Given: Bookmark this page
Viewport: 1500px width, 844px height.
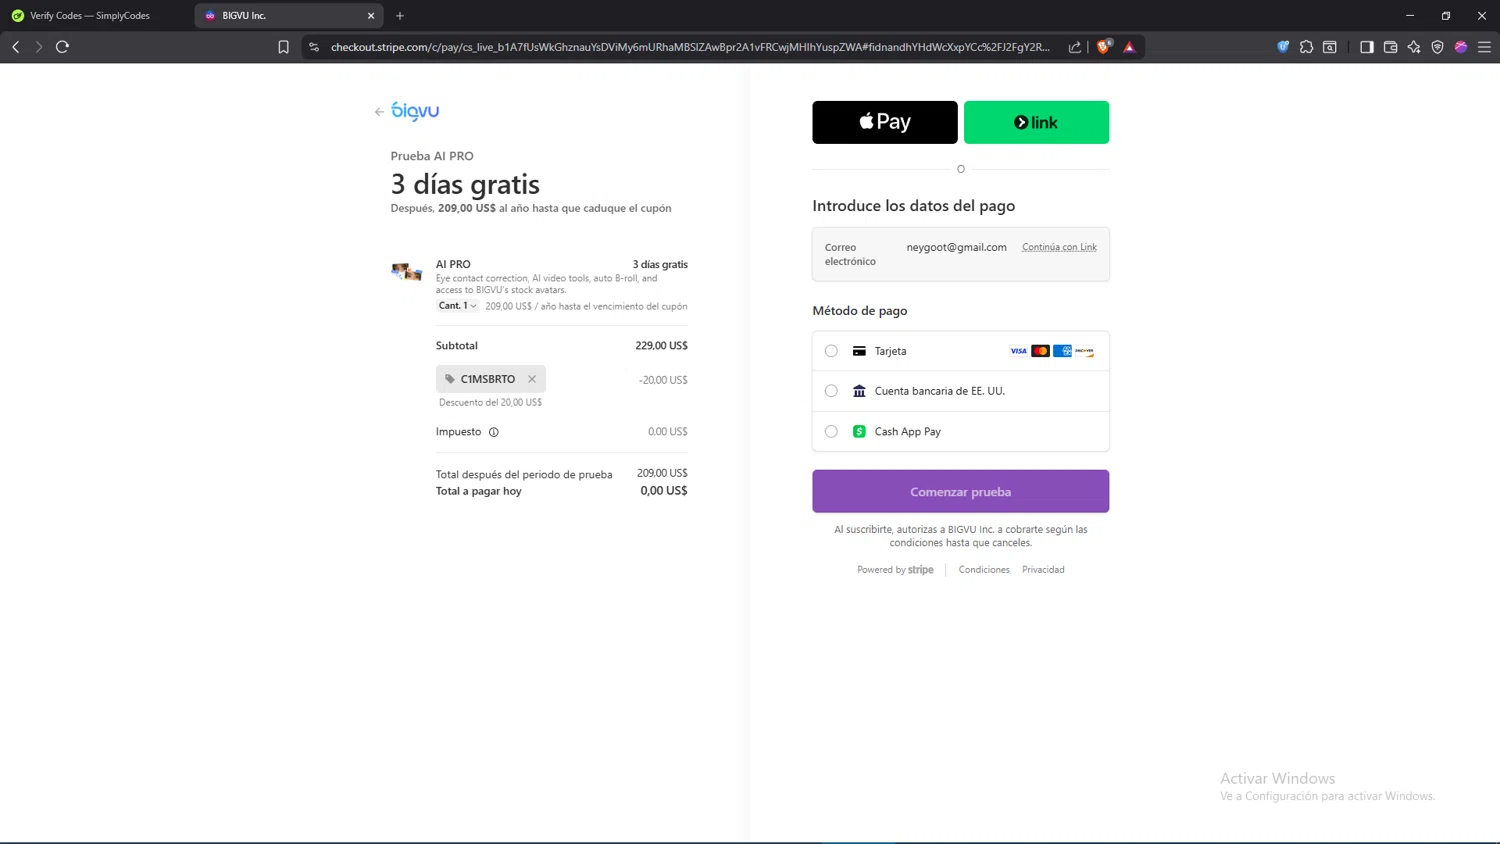Looking at the screenshot, I should point(284,47).
